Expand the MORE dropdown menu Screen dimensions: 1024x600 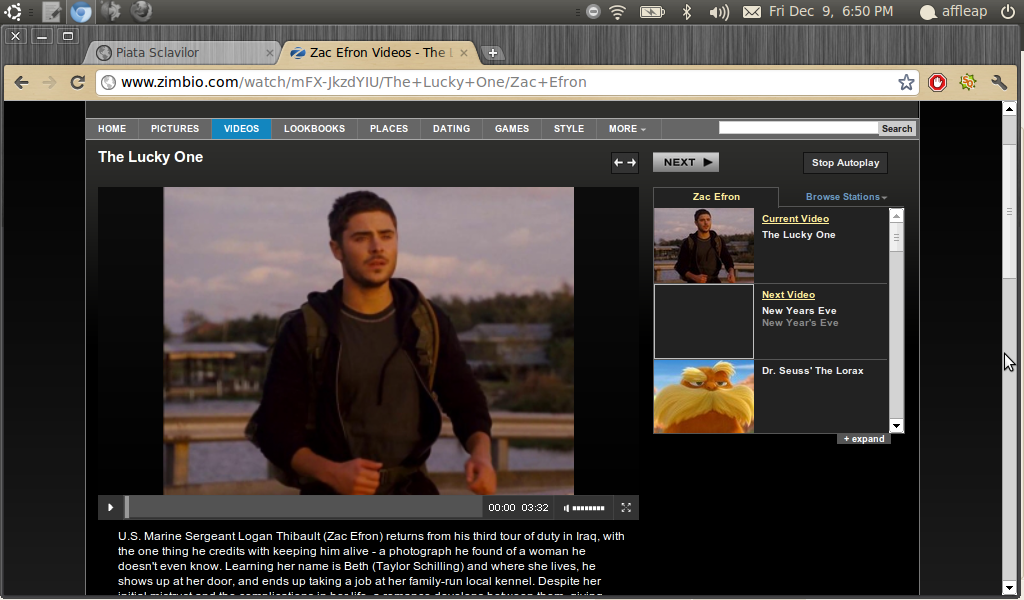coord(627,129)
